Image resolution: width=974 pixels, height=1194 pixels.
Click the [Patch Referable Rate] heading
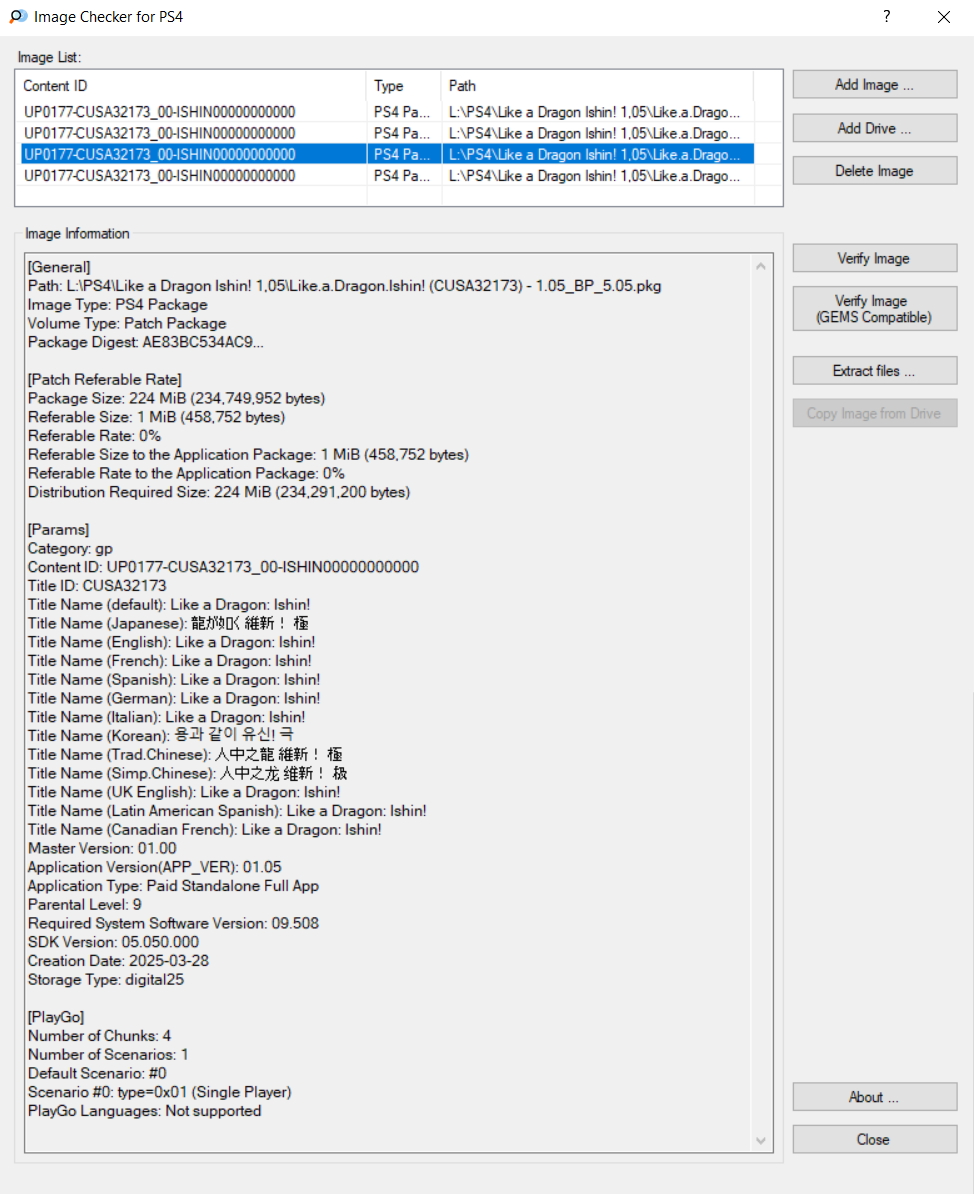tap(104, 380)
